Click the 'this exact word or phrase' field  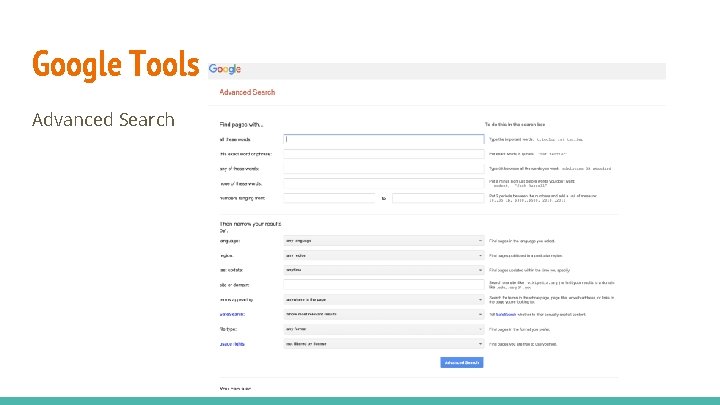click(x=384, y=154)
